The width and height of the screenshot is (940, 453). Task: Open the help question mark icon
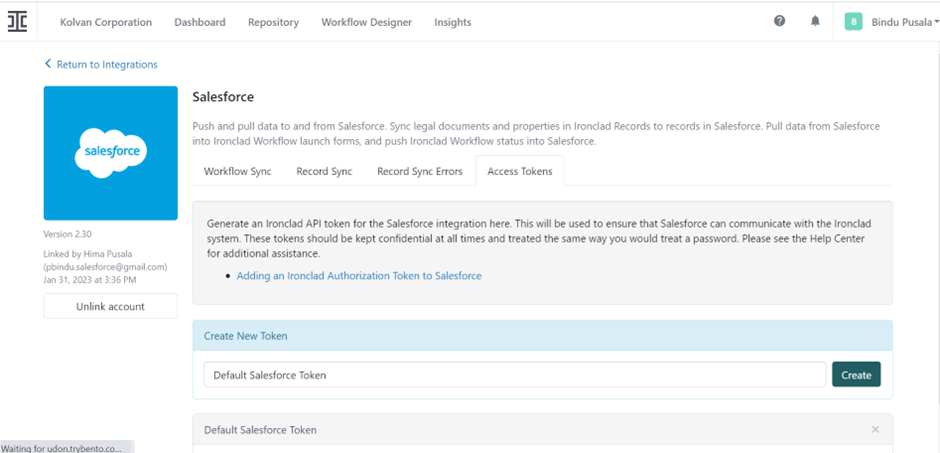click(779, 21)
